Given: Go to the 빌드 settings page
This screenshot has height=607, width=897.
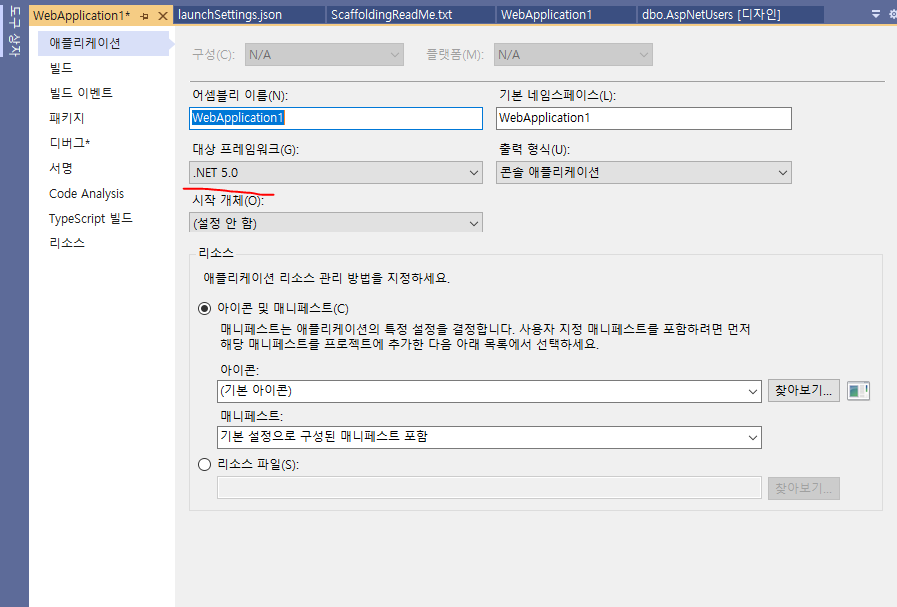Looking at the screenshot, I should point(61,68).
